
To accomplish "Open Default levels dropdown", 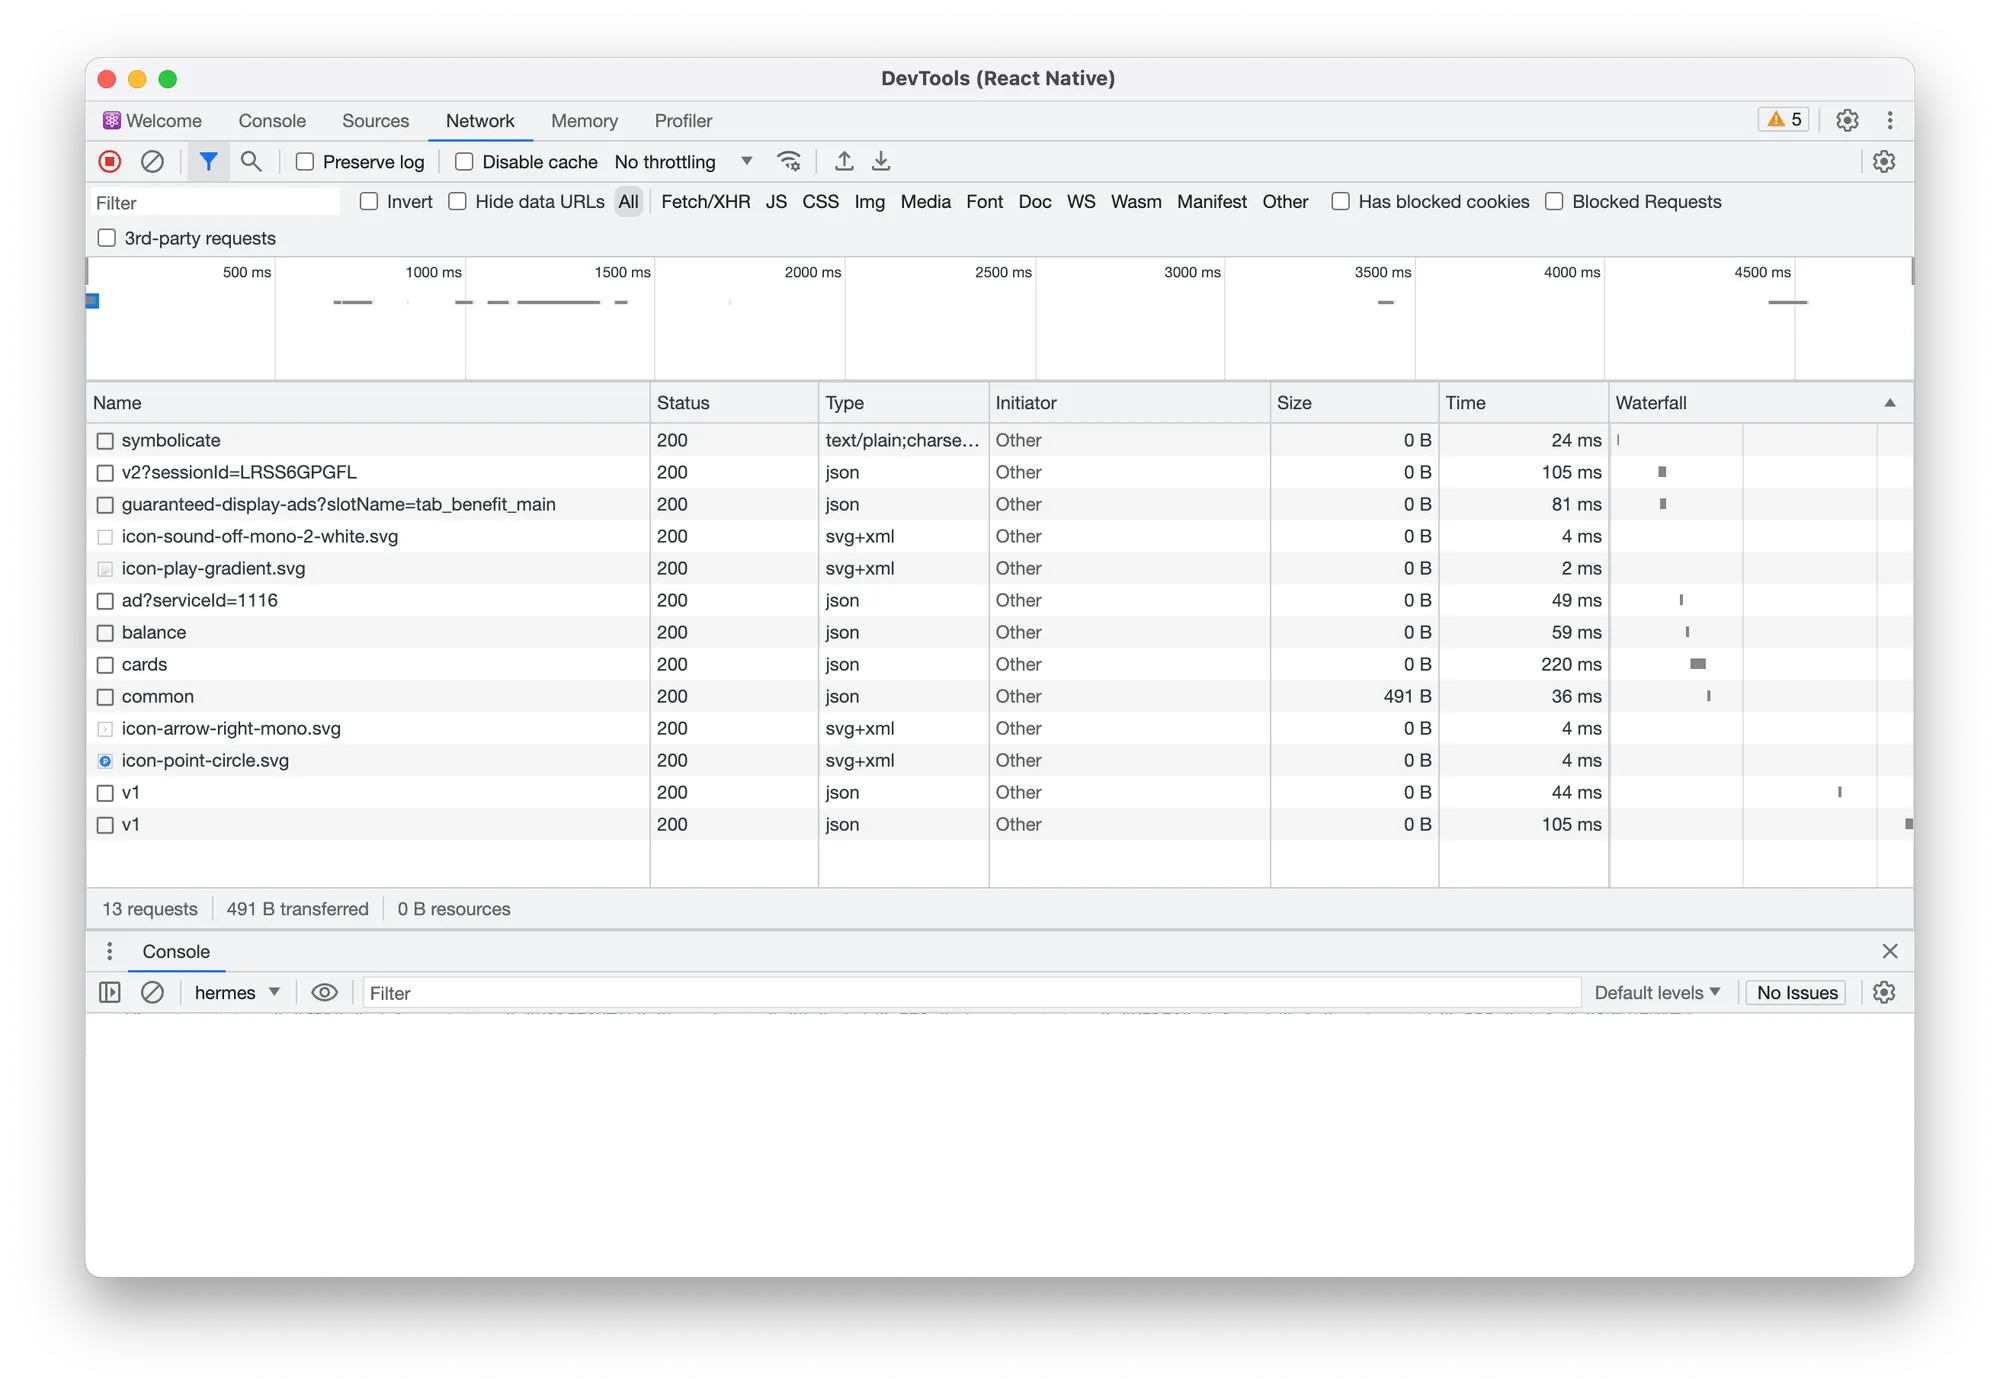I will (x=1656, y=992).
